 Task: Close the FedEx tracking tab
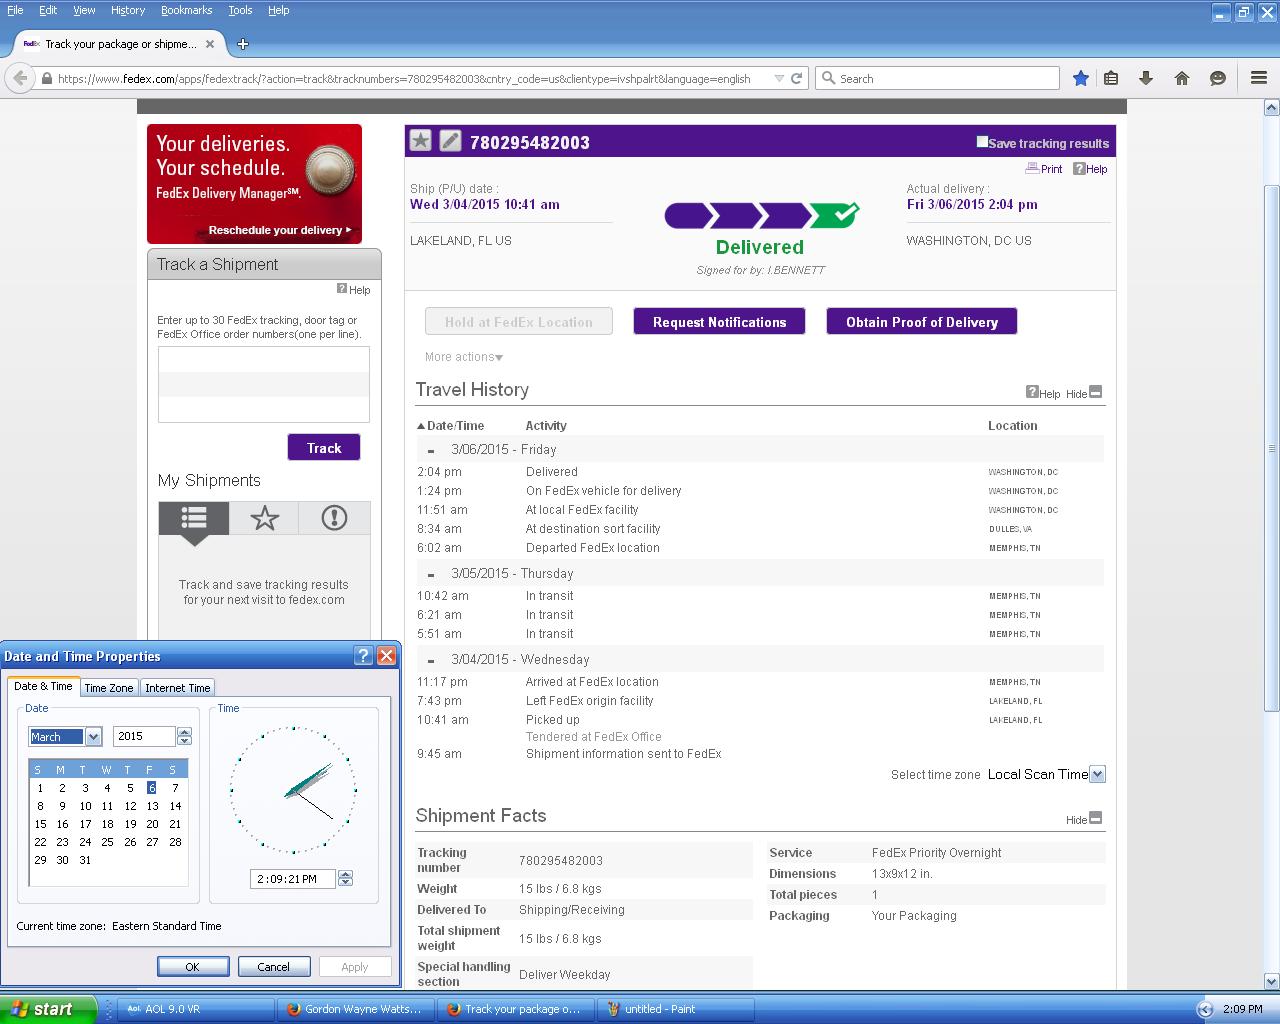pos(210,44)
